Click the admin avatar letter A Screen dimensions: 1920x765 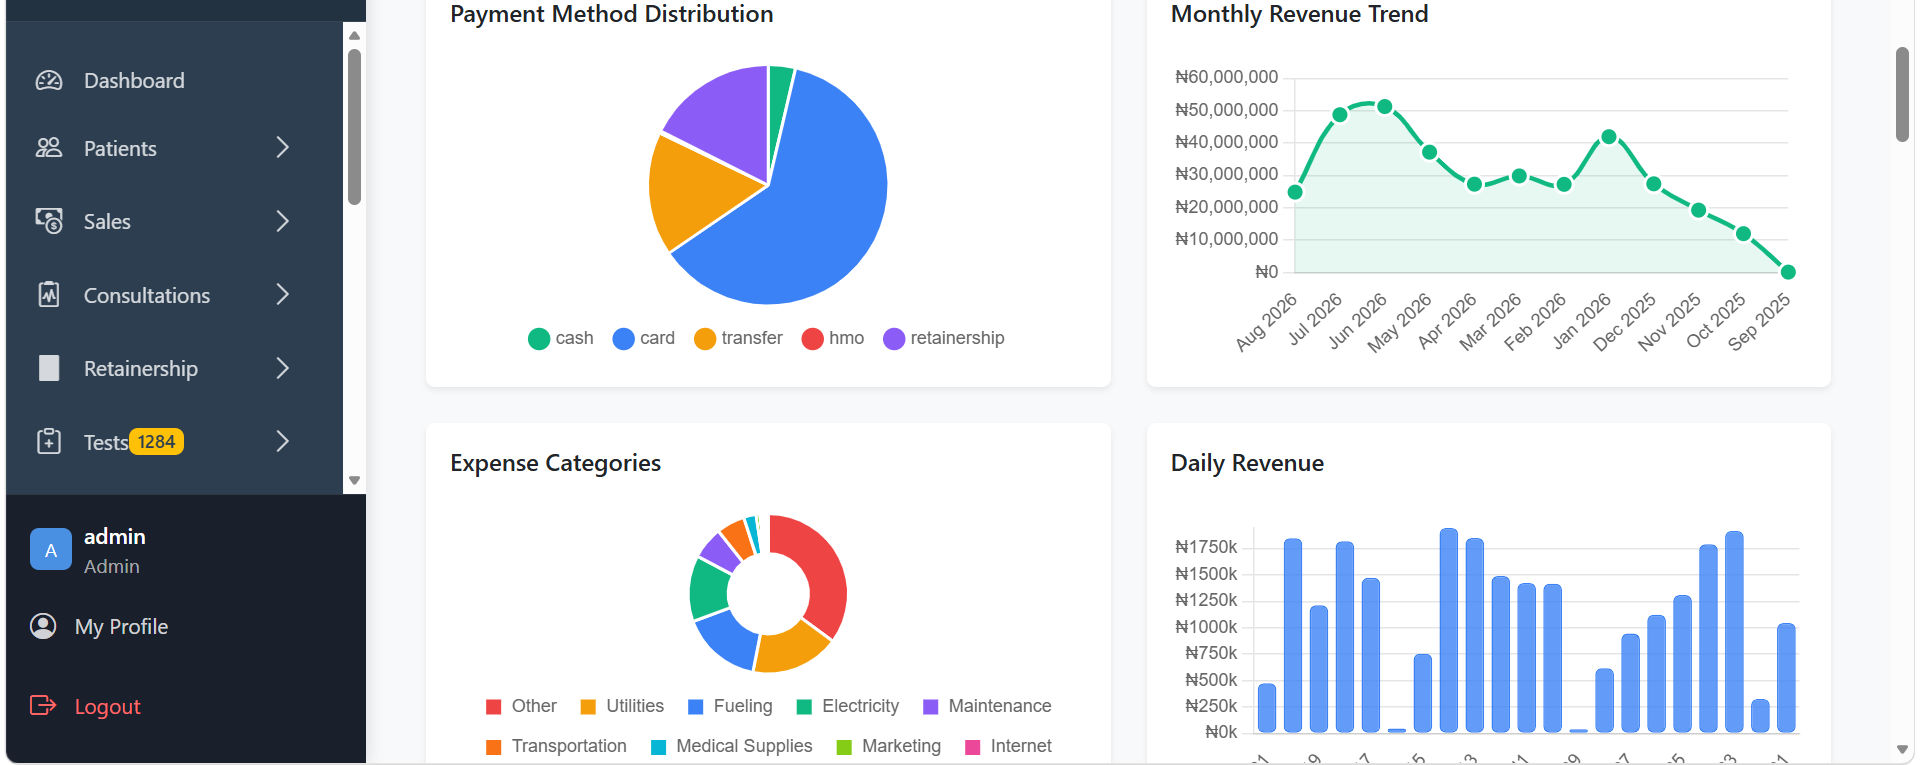[x=51, y=549]
